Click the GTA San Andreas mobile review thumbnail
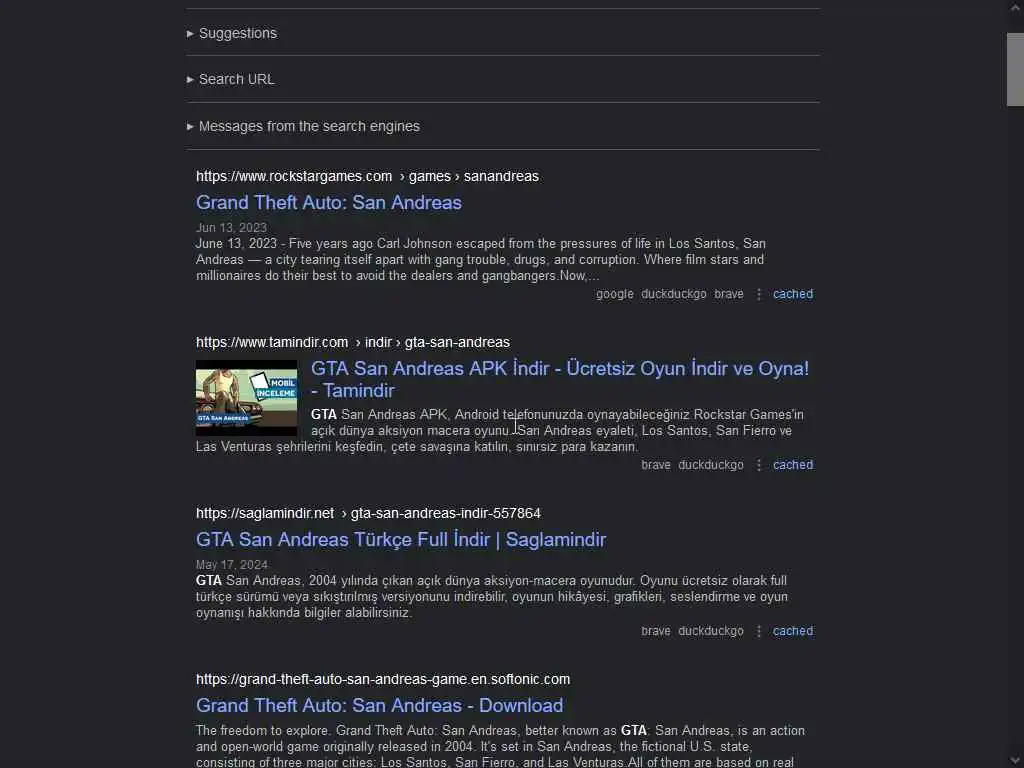This screenshot has width=1024, height=768. [246, 398]
